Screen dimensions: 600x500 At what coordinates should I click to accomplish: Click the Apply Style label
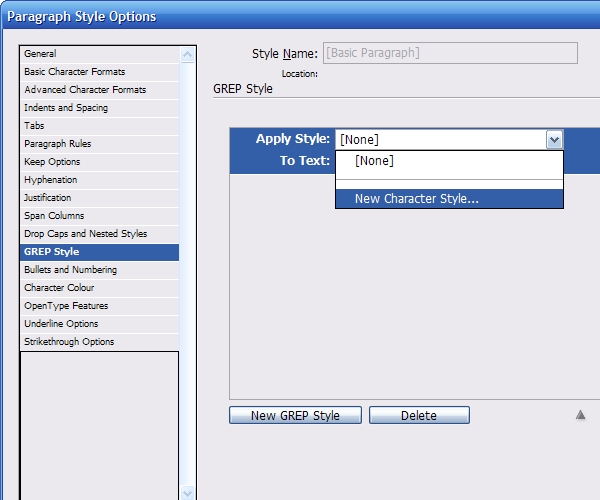point(293,139)
